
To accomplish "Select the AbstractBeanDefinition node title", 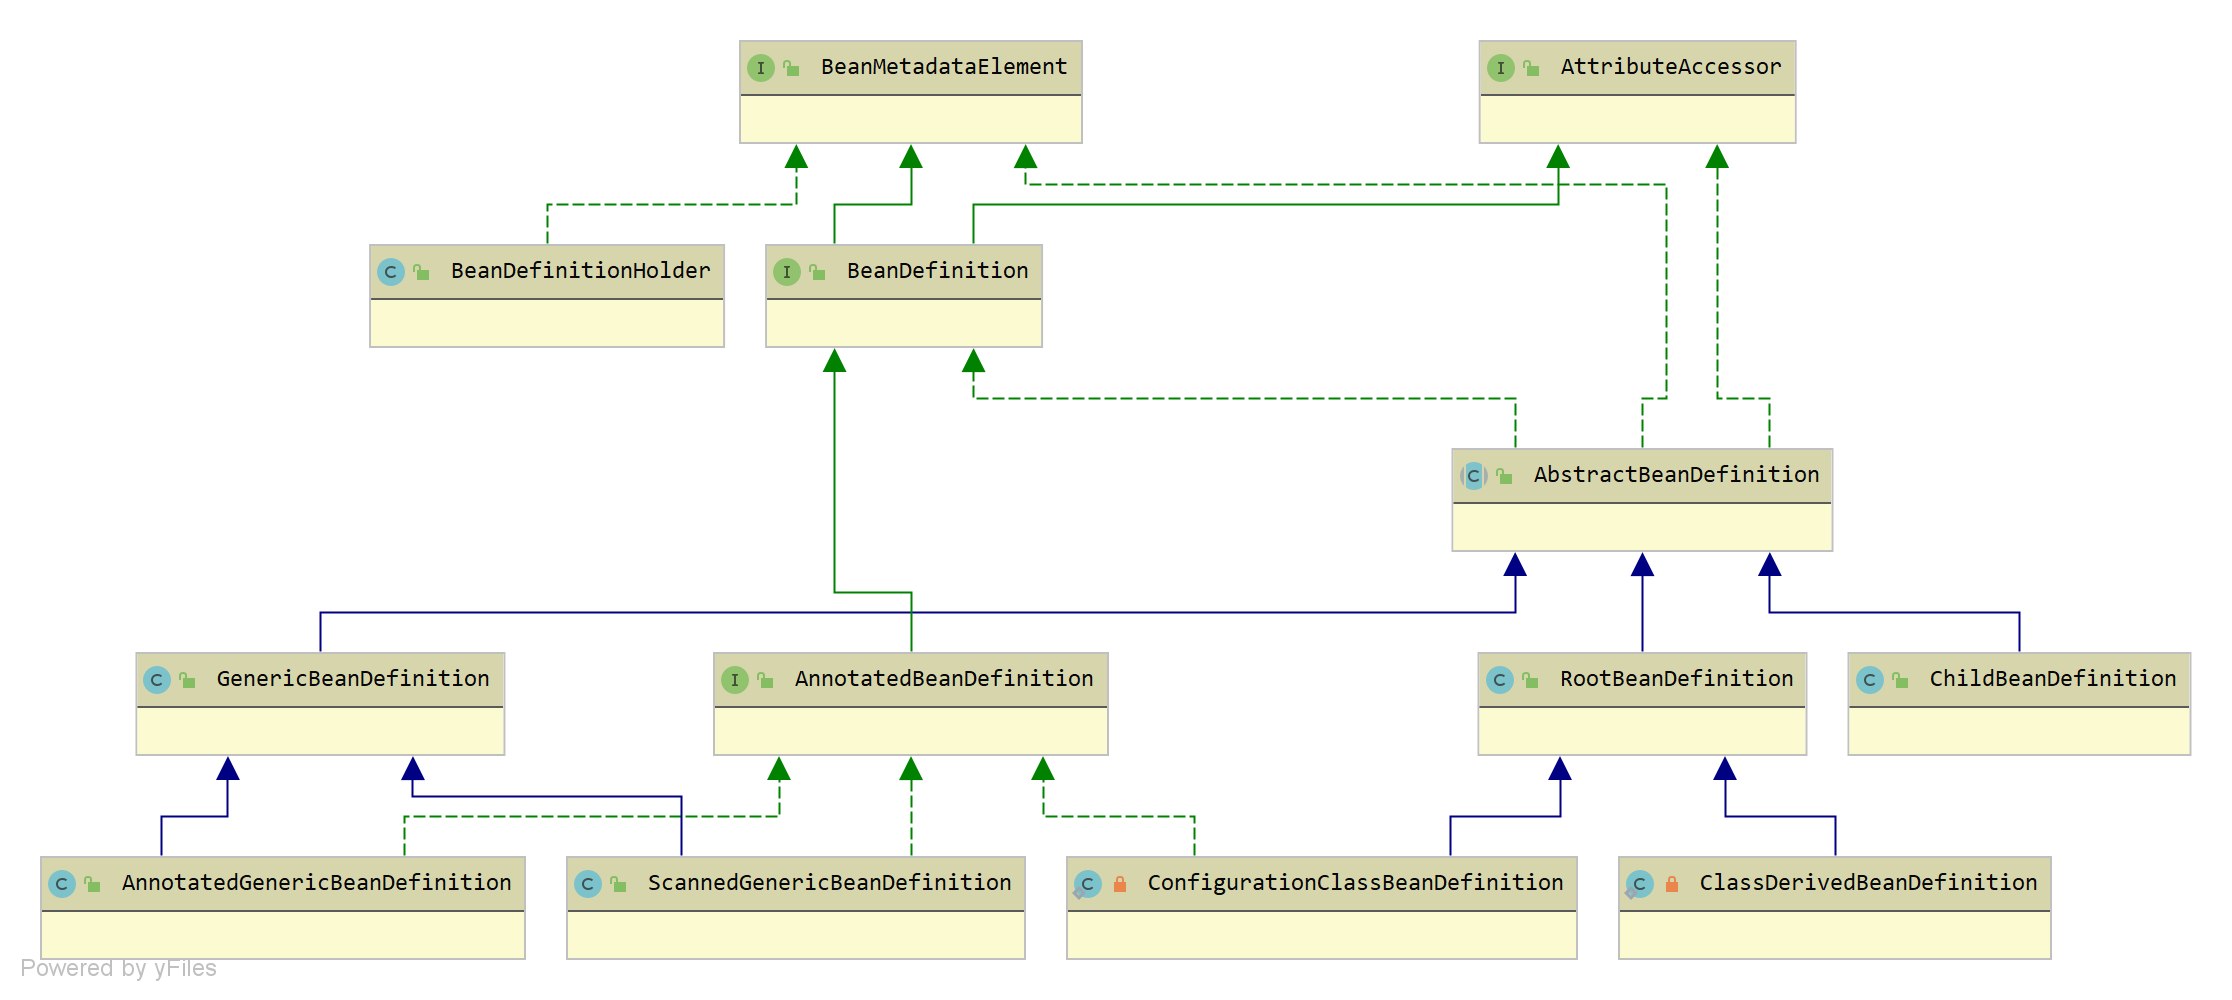I will tap(1676, 475).
